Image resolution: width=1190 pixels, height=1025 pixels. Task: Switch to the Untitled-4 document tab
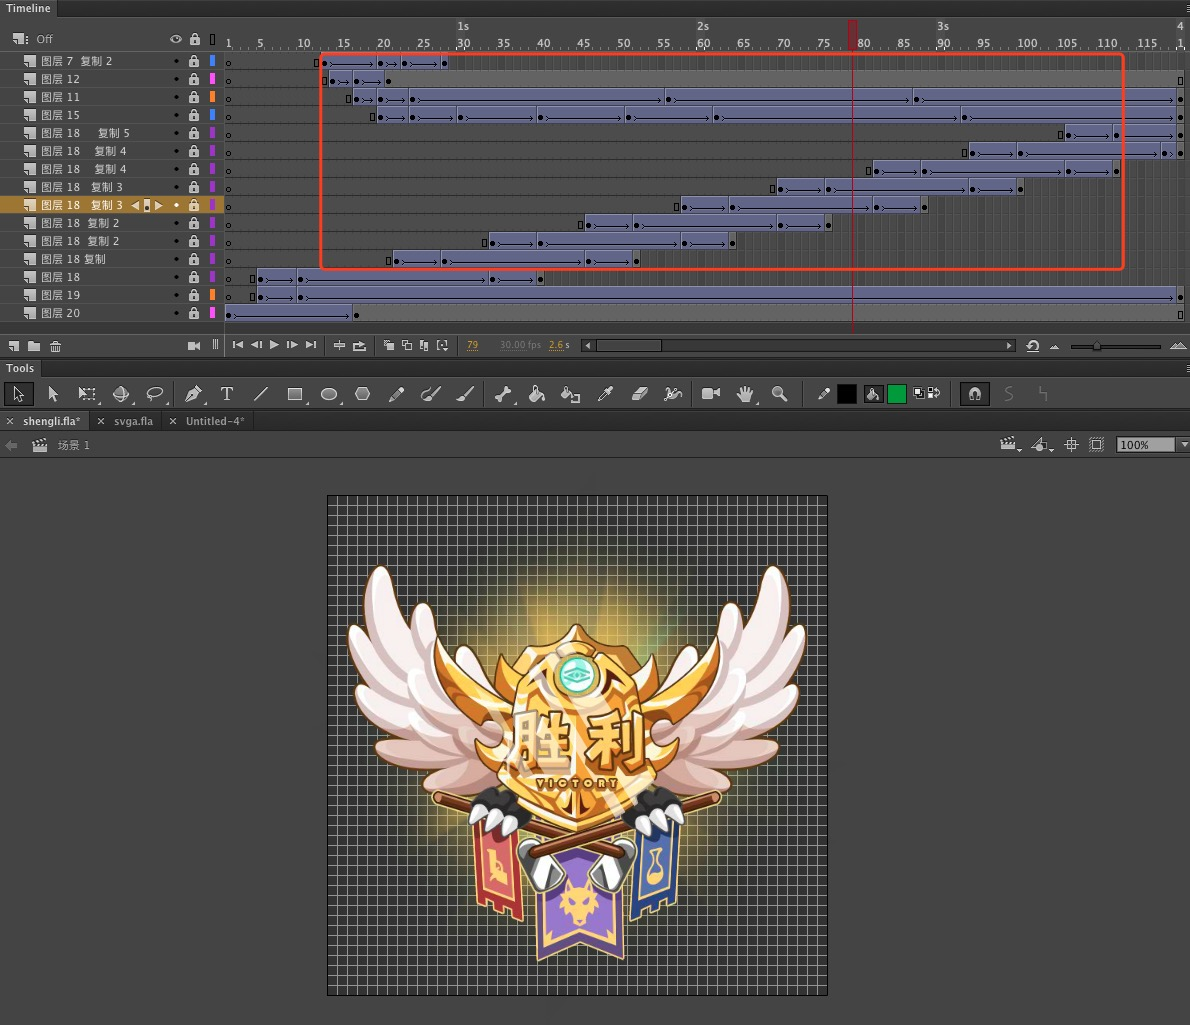point(215,421)
